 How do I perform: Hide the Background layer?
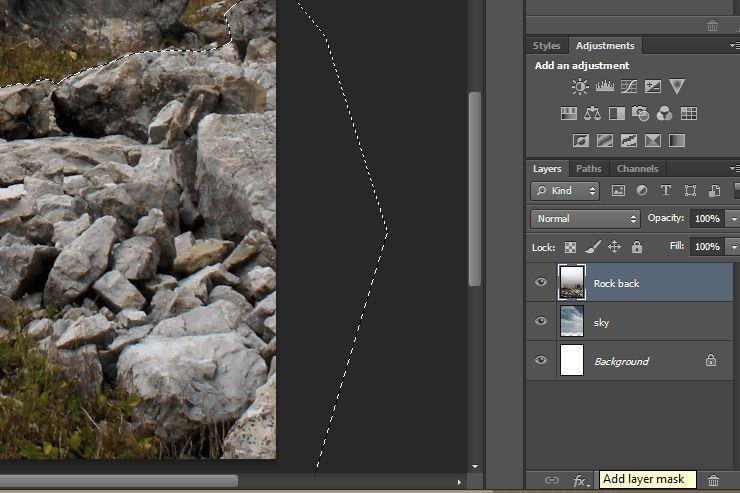pyautogui.click(x=541, y=361)
